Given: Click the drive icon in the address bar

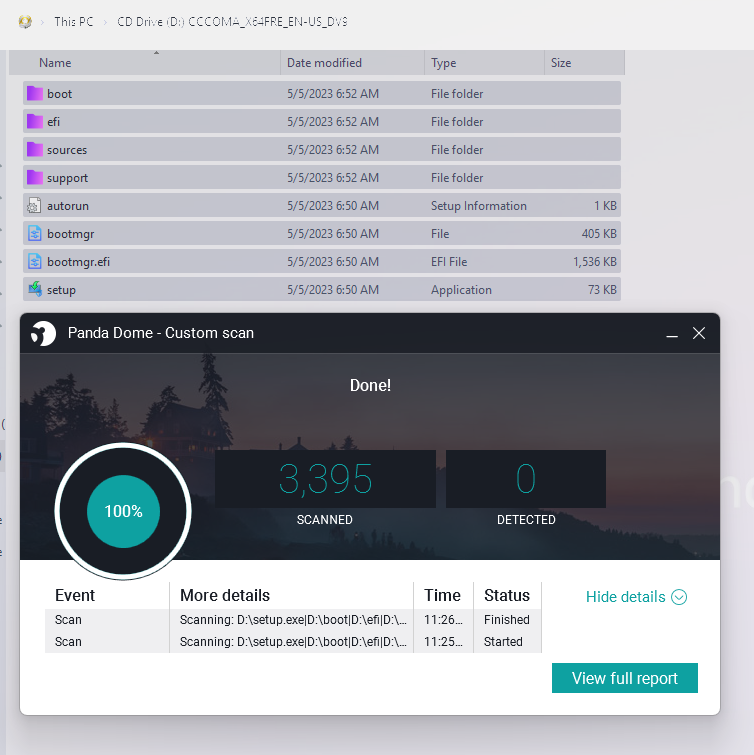Looking at the screenshot, I should pyautogui.click(x=25, y=22).
